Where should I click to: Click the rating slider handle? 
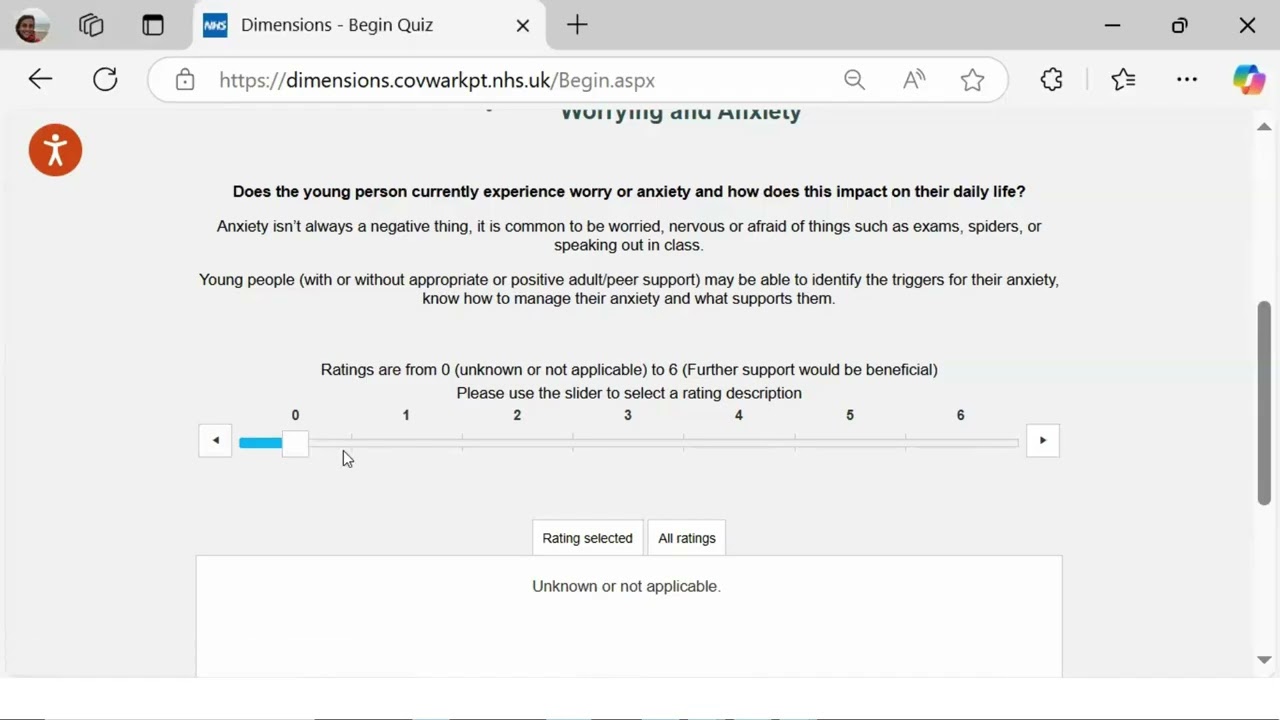point(295,443)
